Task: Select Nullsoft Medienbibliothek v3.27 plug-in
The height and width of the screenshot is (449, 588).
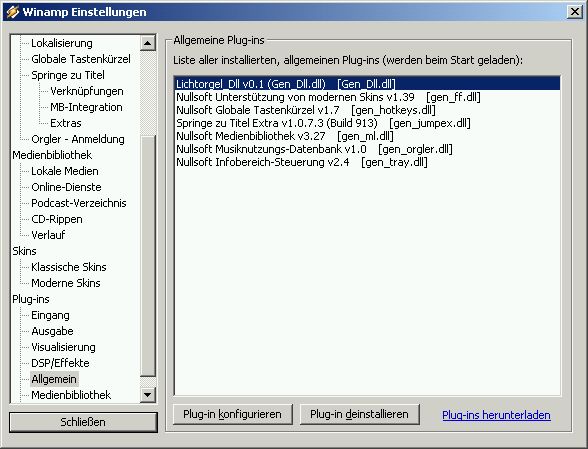Action: pyautogui.click(x=367, y=136)
